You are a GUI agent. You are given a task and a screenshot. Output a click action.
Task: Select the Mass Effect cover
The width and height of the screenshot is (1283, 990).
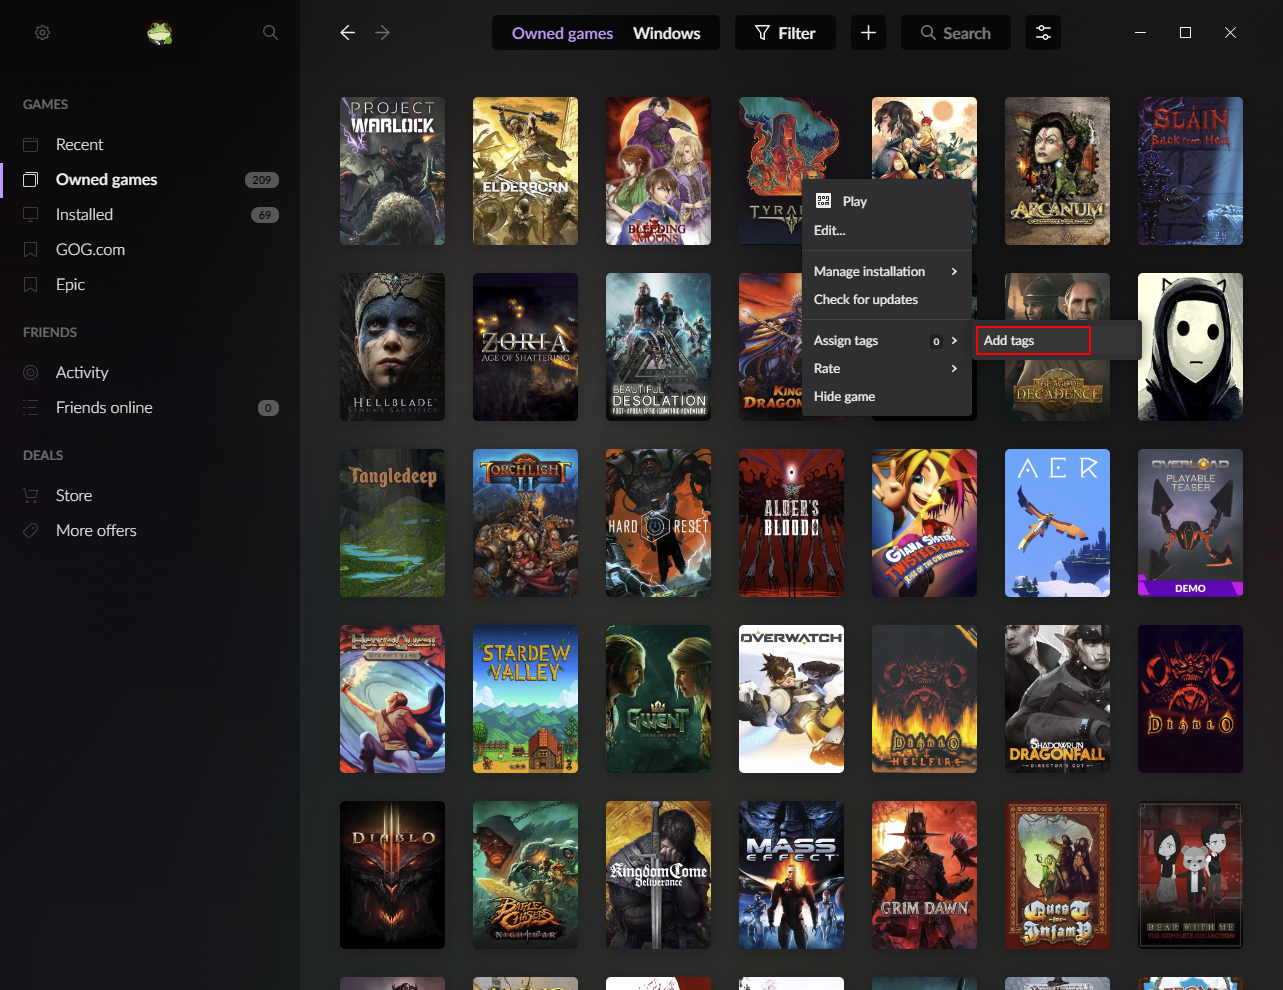point(791,875)
